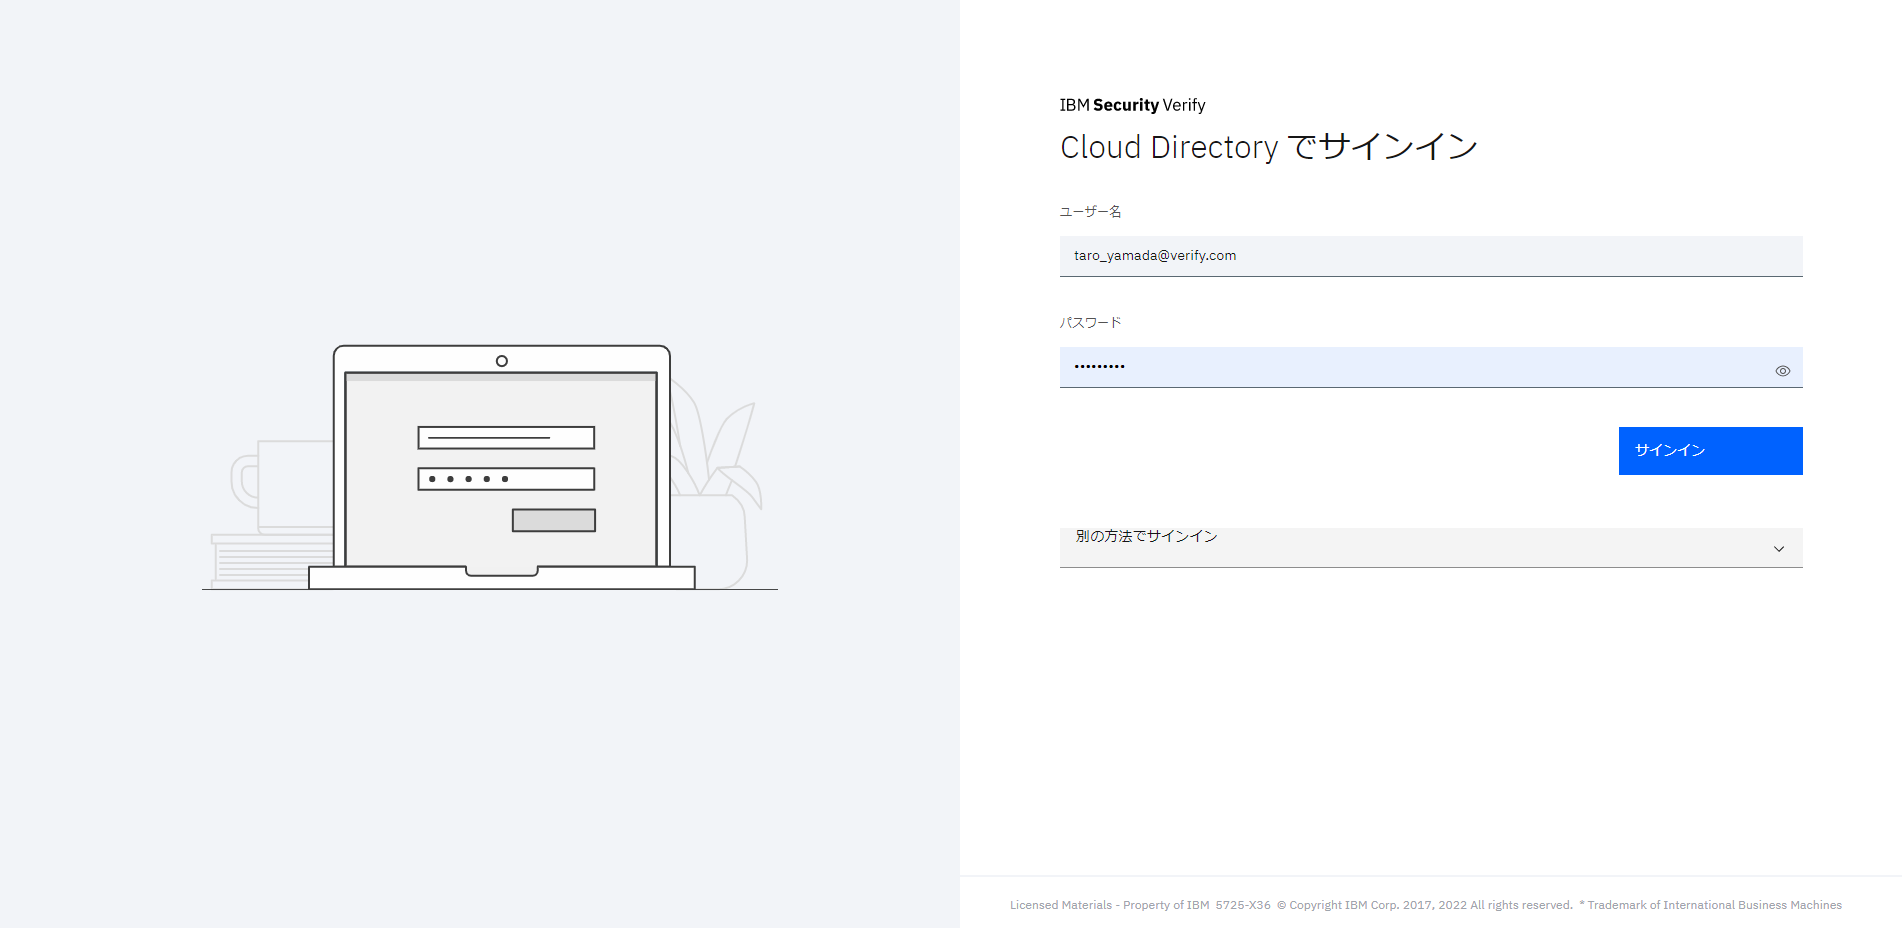Click the laptop sign-in illustration
Image resolution: width=1902 pixels, height=928 pixels.
click(x=490, y=467)
